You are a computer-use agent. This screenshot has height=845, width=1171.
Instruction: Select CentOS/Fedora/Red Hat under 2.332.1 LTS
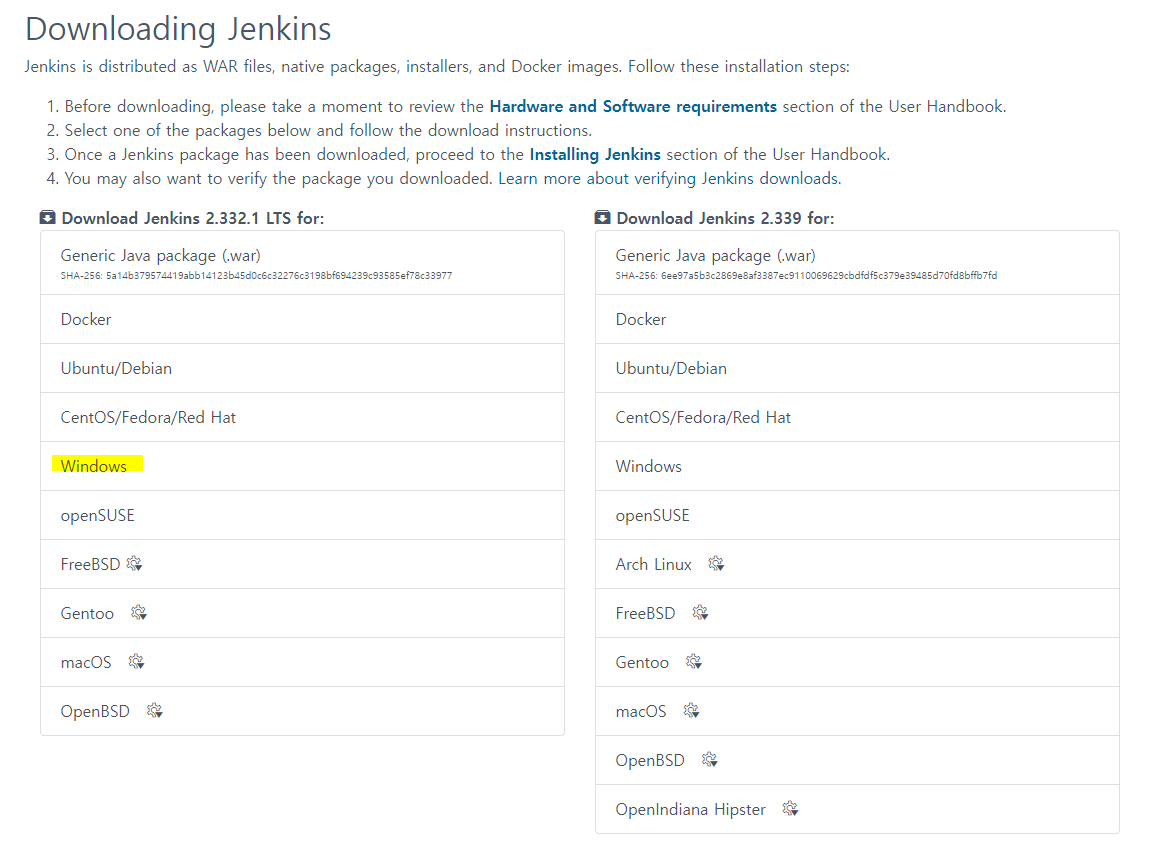302,417
